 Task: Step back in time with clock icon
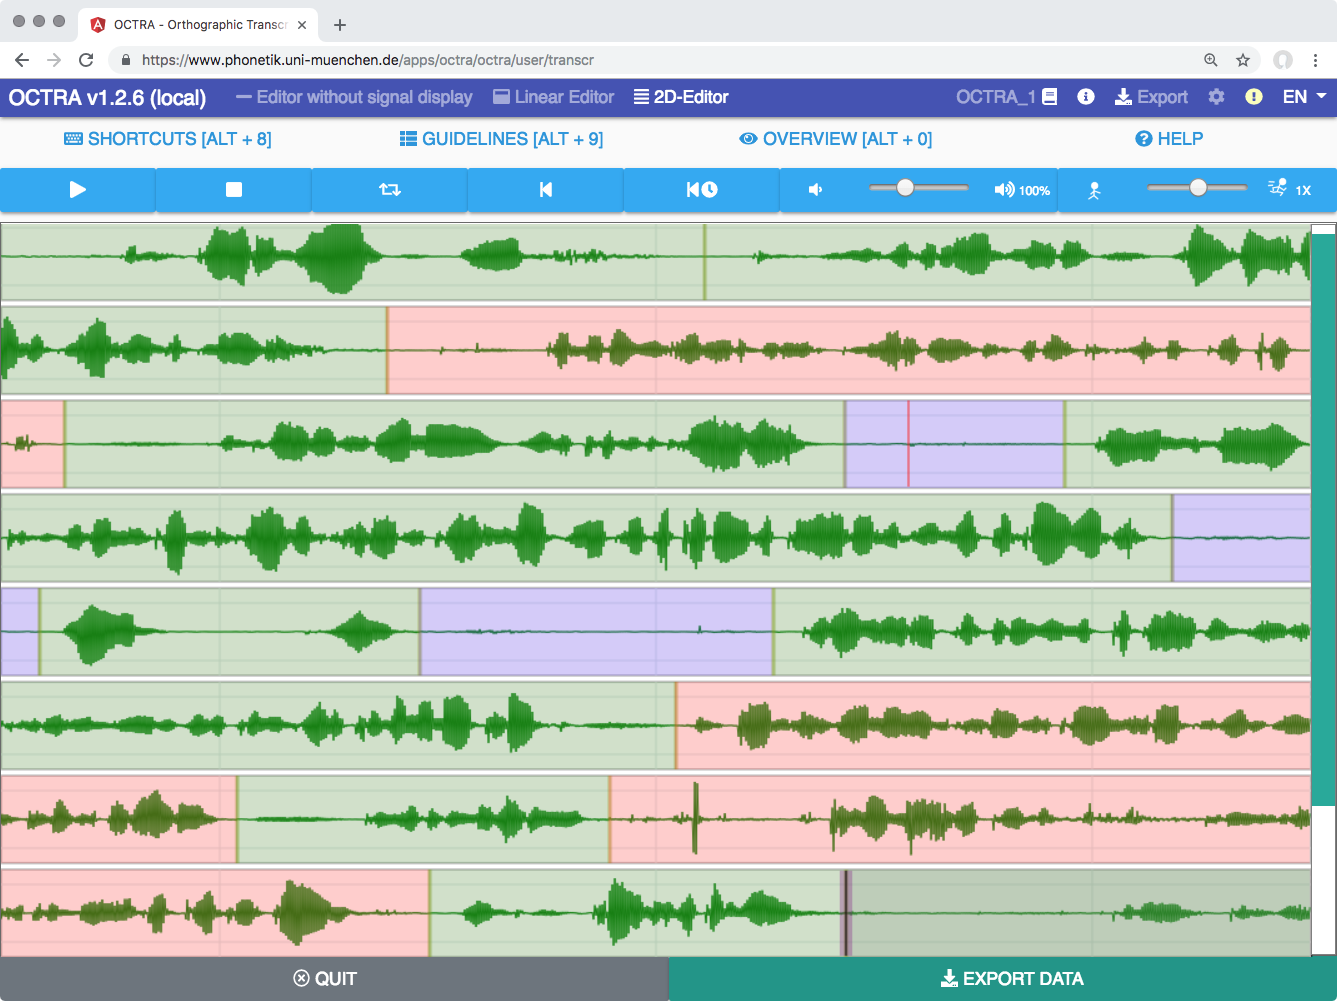click(x=702, y=190)
